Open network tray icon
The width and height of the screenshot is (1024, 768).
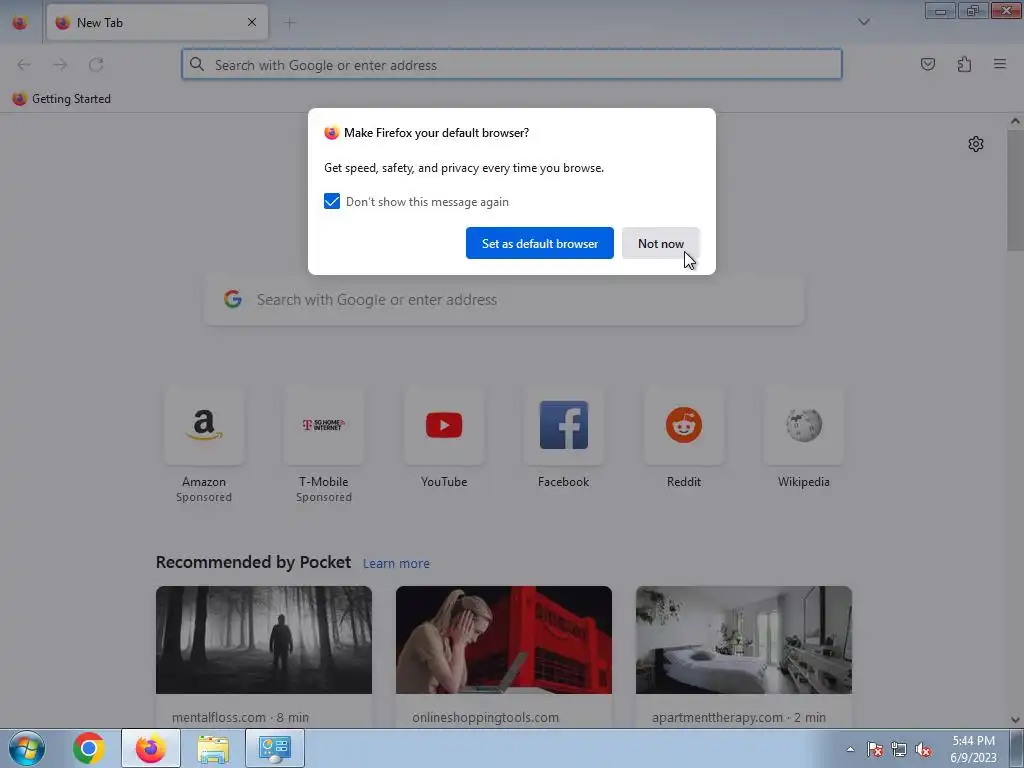pyautogui.click(x=899, y=749)
